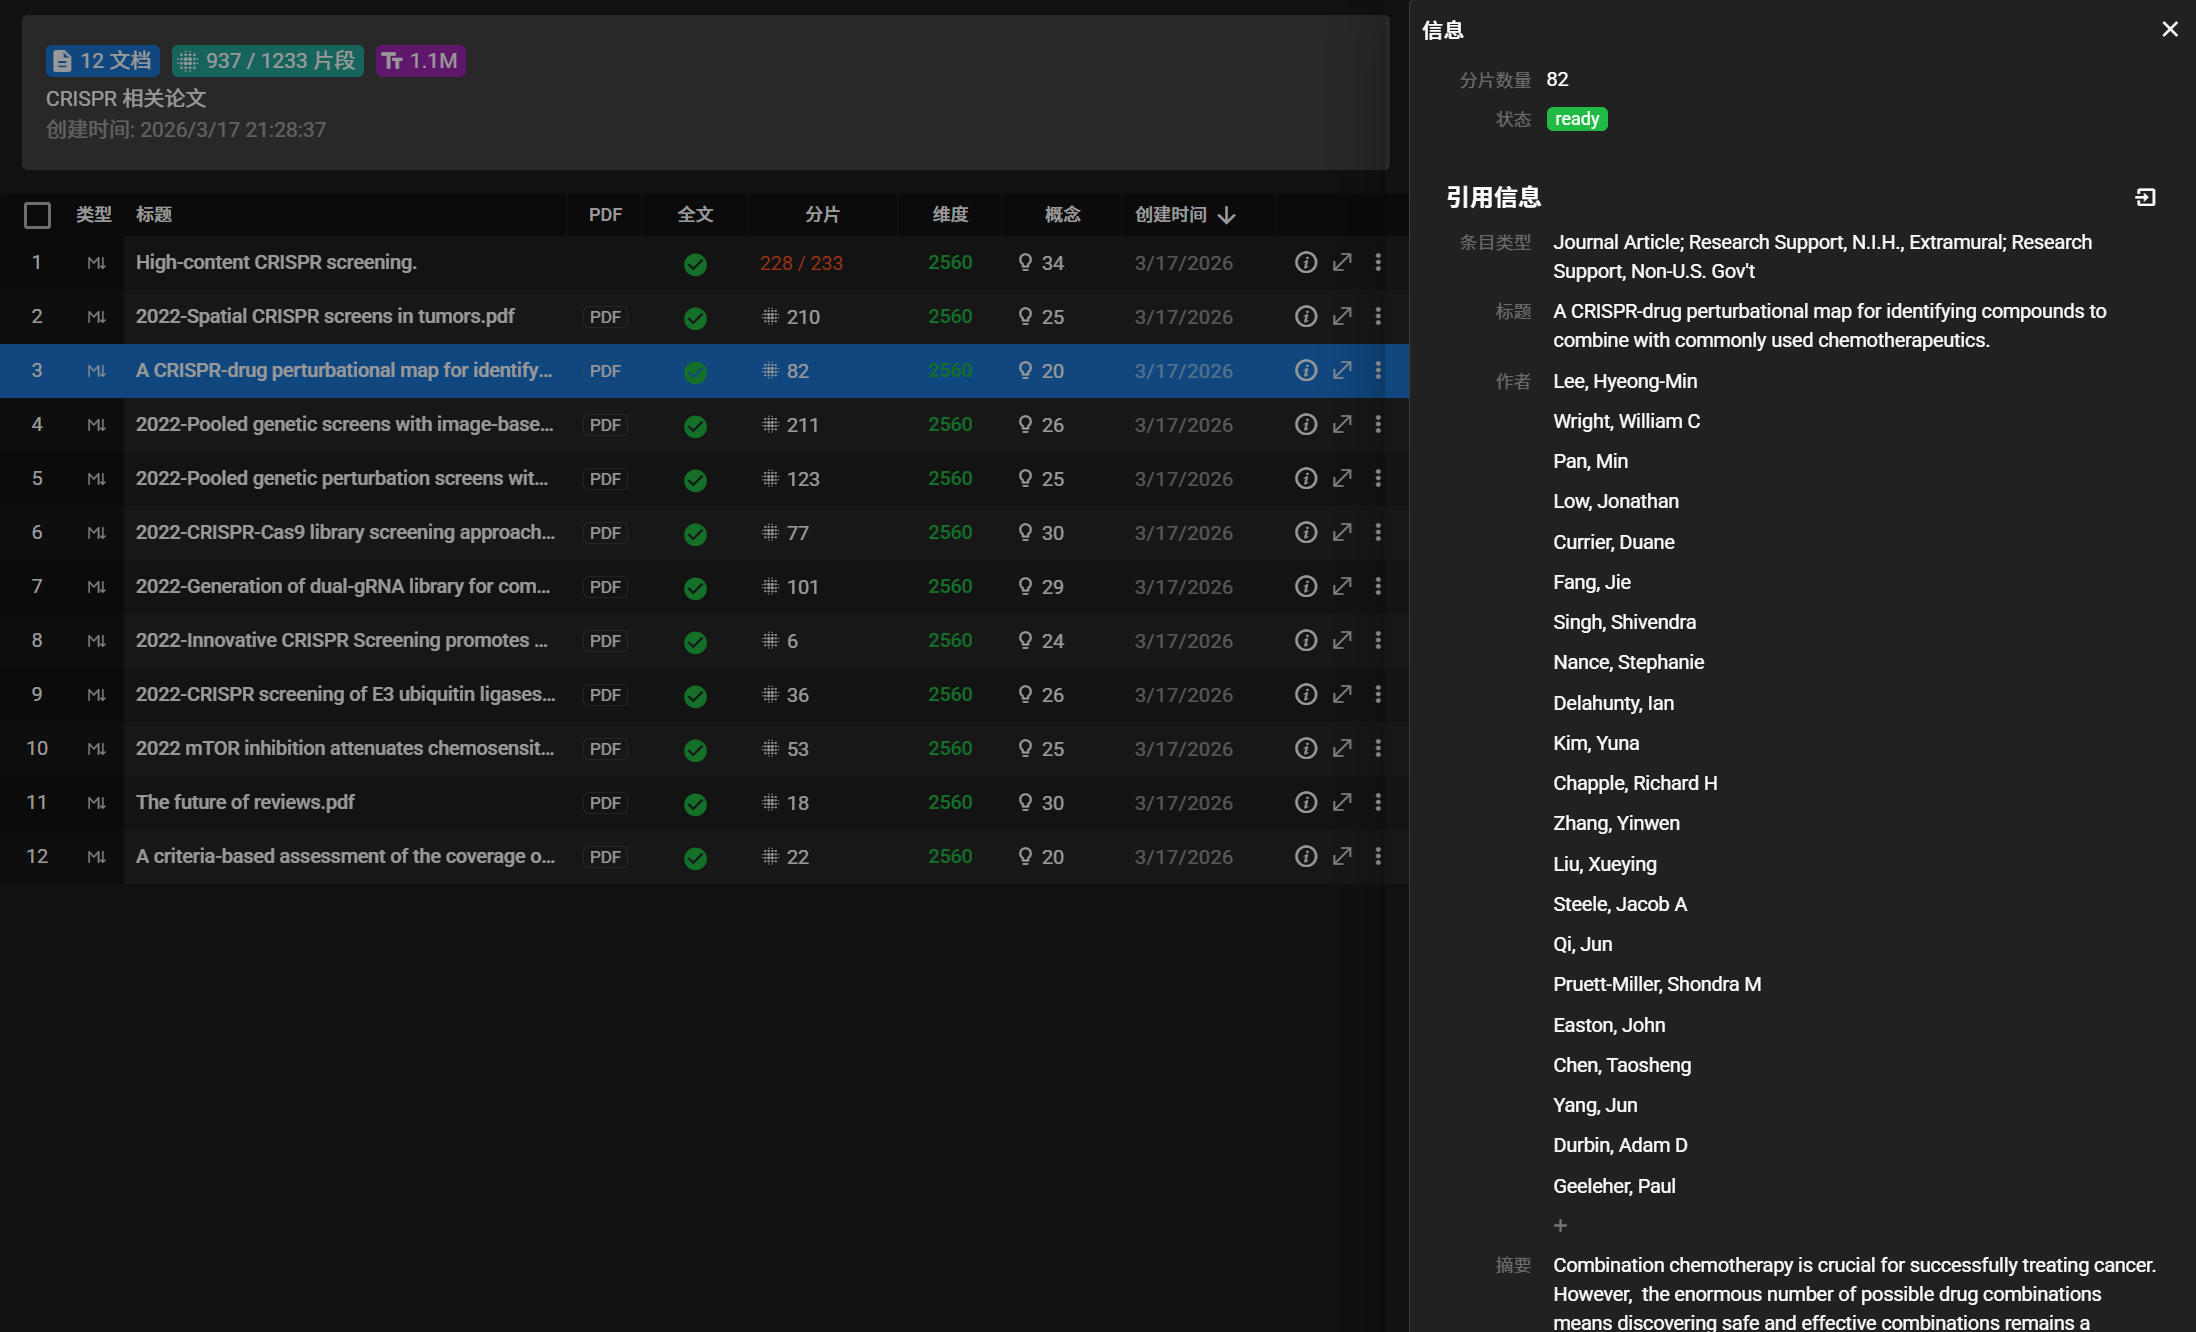The width and height of the screenshot is (2196, 1332).
Task: Sort by 创建时间 column arrow
Action: (1227, 215)
